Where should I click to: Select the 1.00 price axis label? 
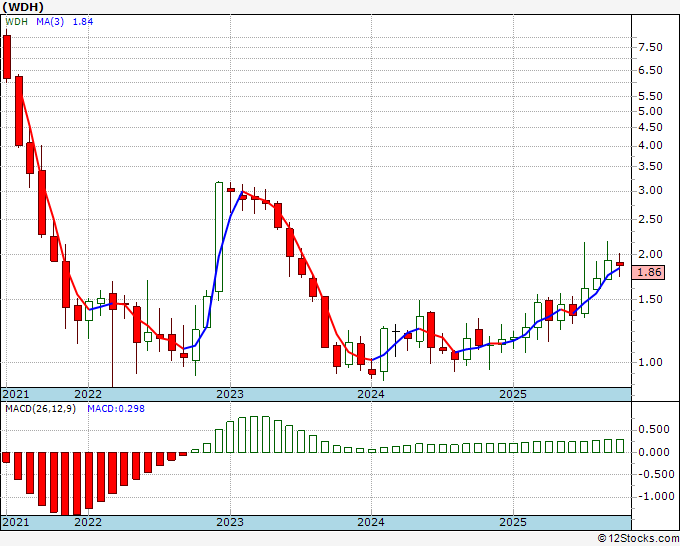click(650, 362)
